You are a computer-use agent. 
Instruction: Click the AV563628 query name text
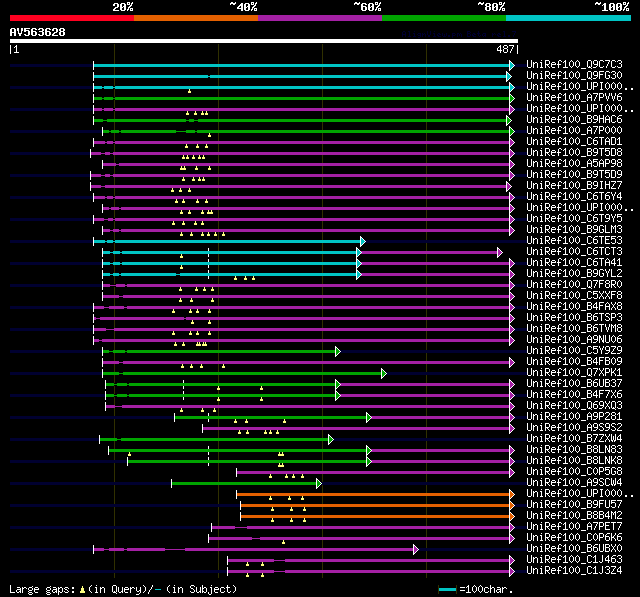pos(38,32)
